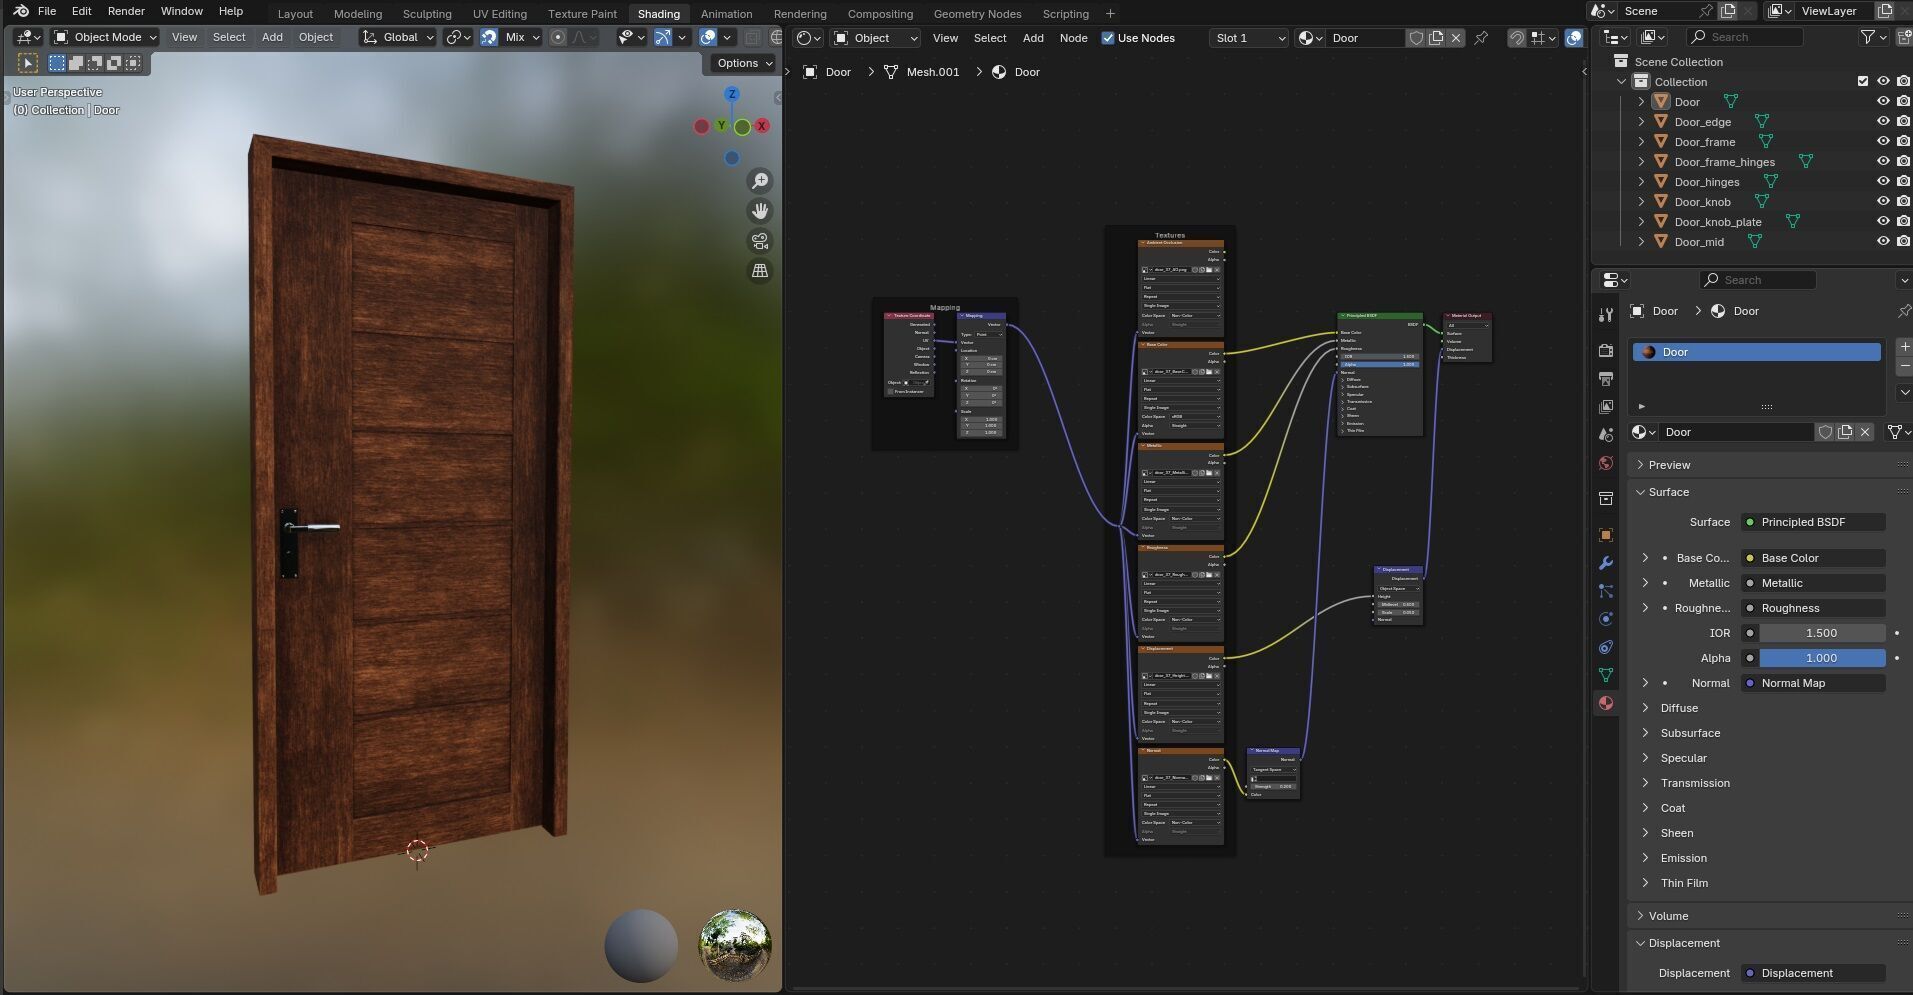
Task: Switch to the UV Editing workspace tab
Action: [500, 14]
